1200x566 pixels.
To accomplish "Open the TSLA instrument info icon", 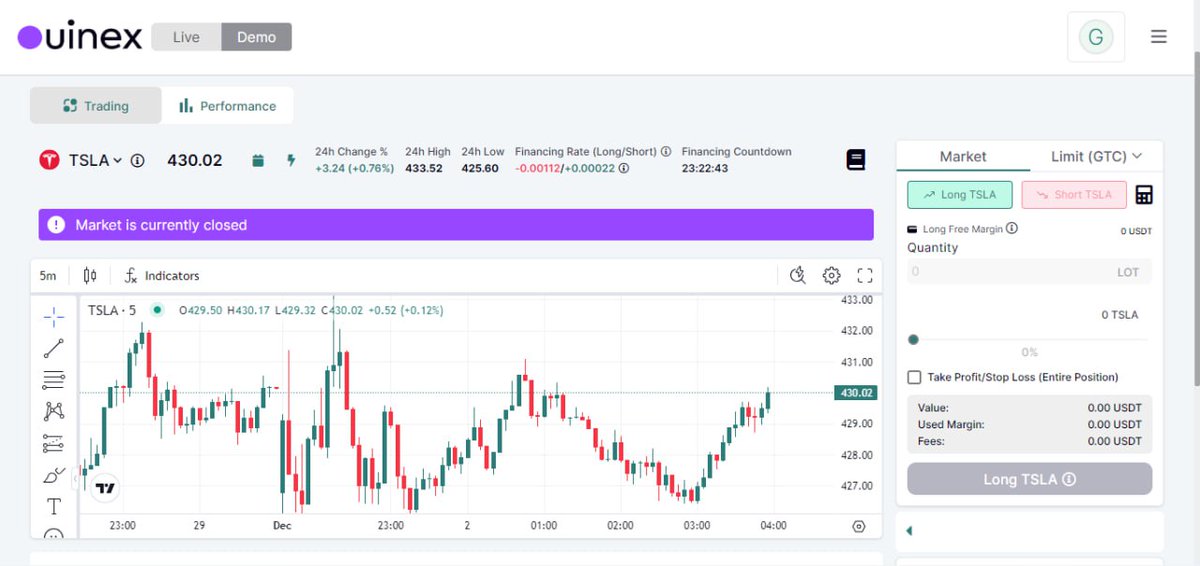I will (x=138, y=160).
